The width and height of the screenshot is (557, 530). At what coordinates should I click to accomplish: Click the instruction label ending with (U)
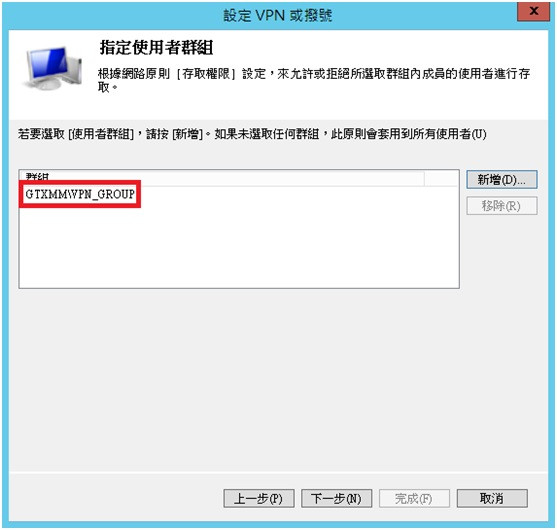[x=252, y=134]
